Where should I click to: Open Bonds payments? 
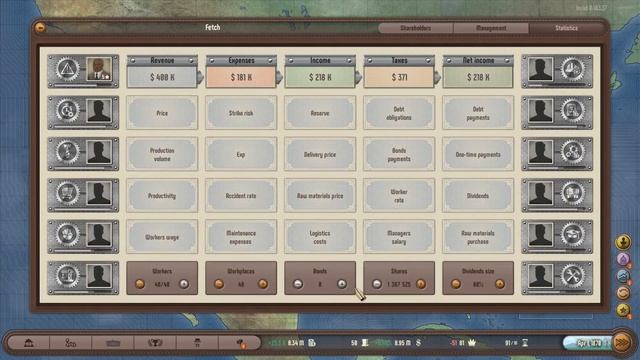[x=399, y=154]
